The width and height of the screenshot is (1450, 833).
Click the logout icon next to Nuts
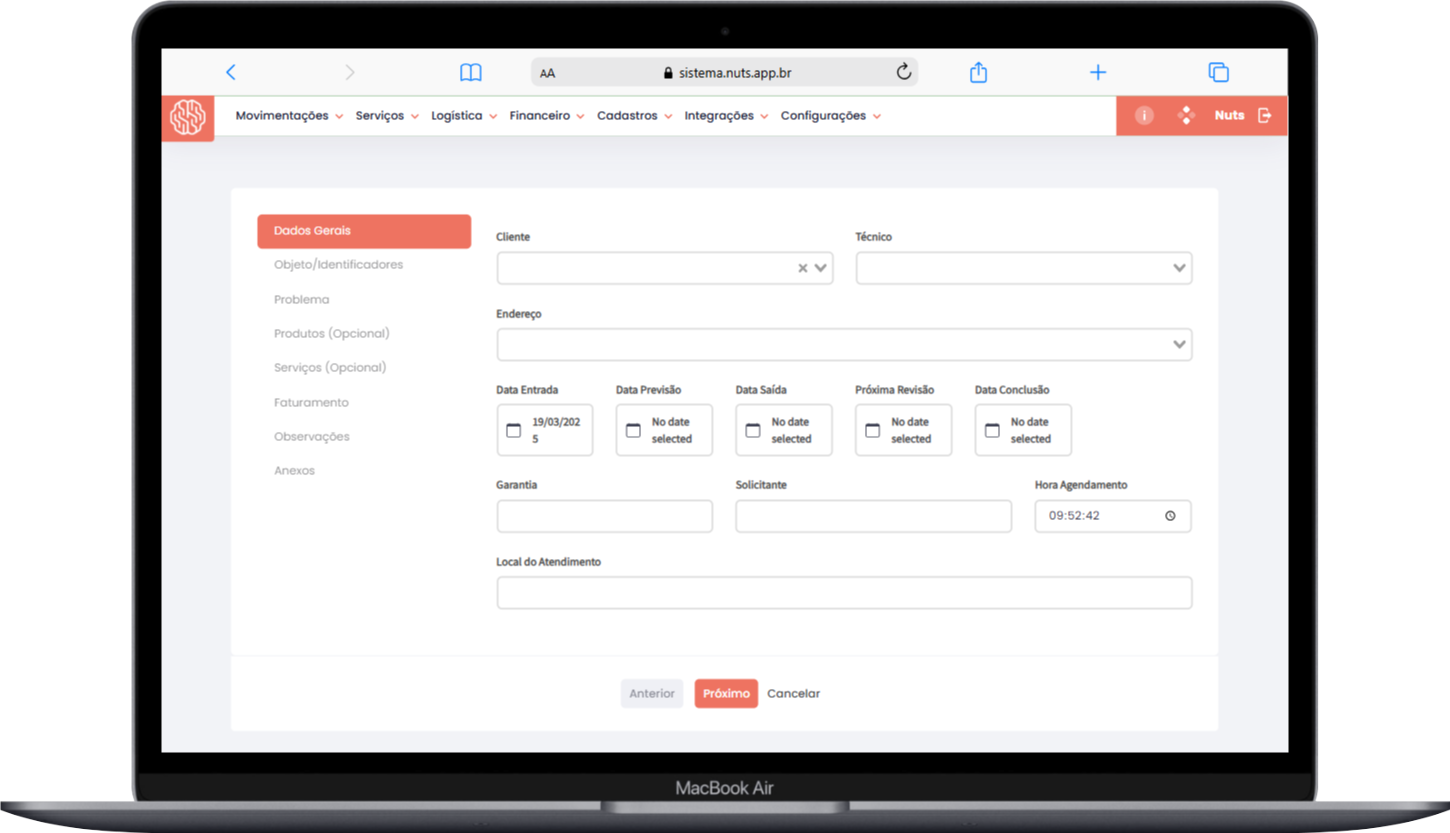click(1265, 116)
